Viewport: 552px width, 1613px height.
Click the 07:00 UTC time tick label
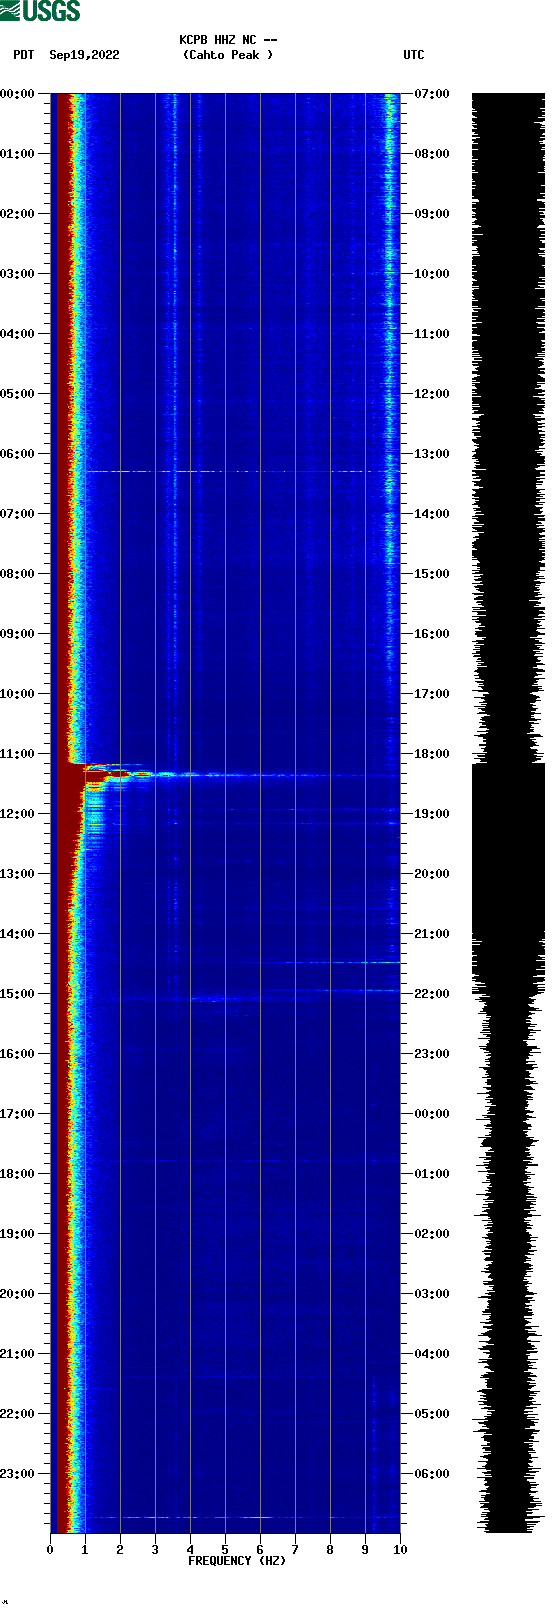[x=432, y=94]
